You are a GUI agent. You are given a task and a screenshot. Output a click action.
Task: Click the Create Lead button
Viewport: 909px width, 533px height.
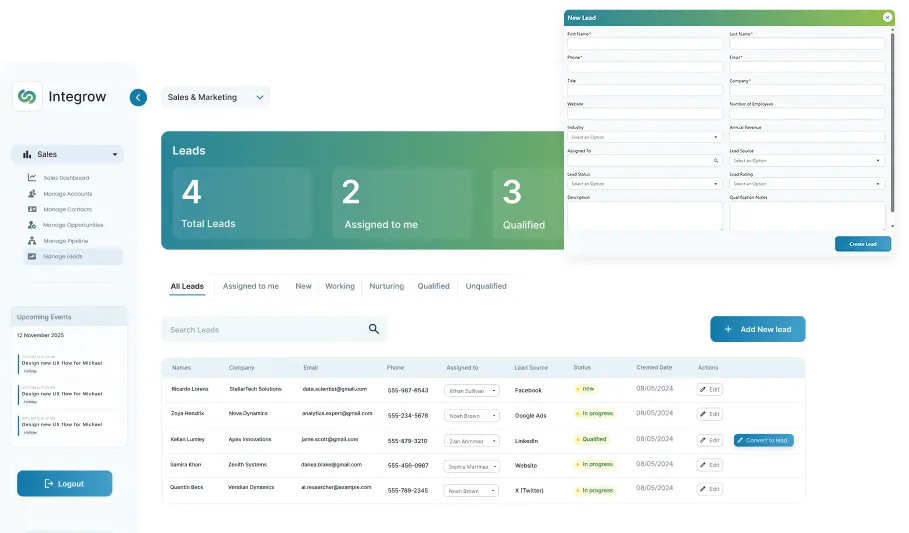tap(862, 244)
